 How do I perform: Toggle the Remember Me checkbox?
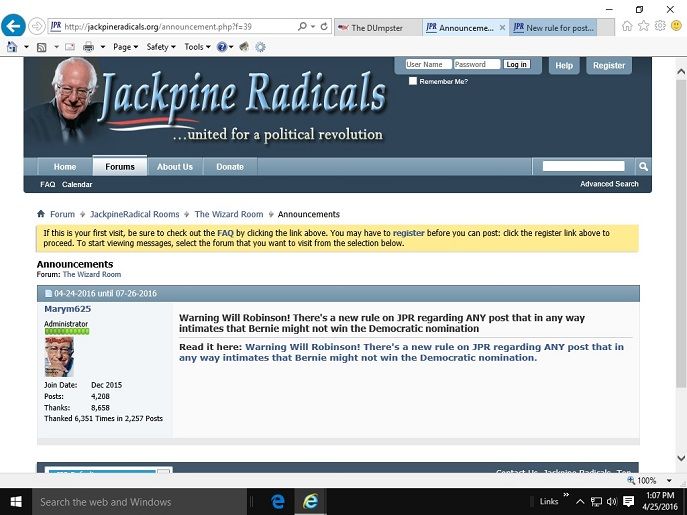(x=412, y=81)
